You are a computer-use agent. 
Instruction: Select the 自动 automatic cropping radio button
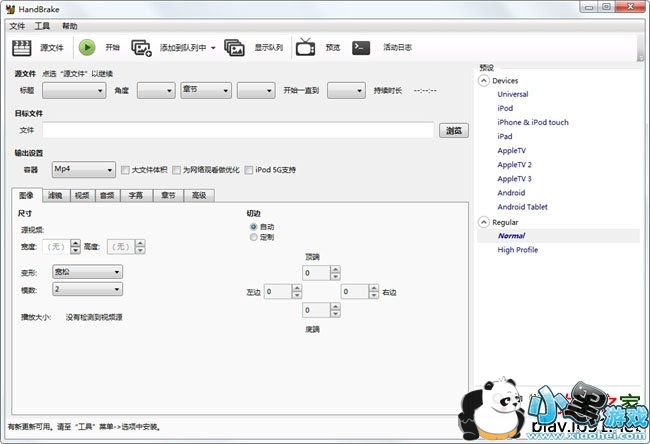[x=253, y=227]
